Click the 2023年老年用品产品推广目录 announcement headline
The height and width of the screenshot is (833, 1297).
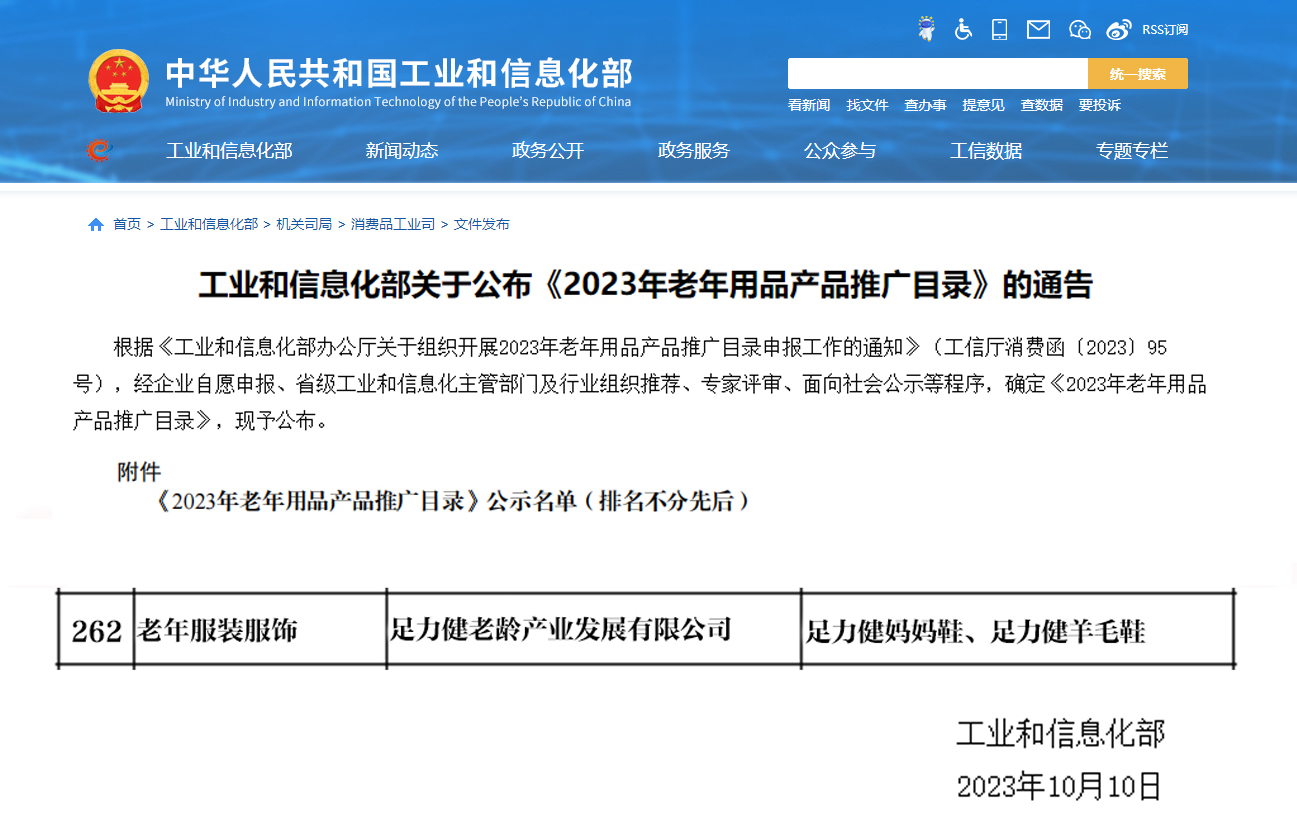(x=646, y=285)
